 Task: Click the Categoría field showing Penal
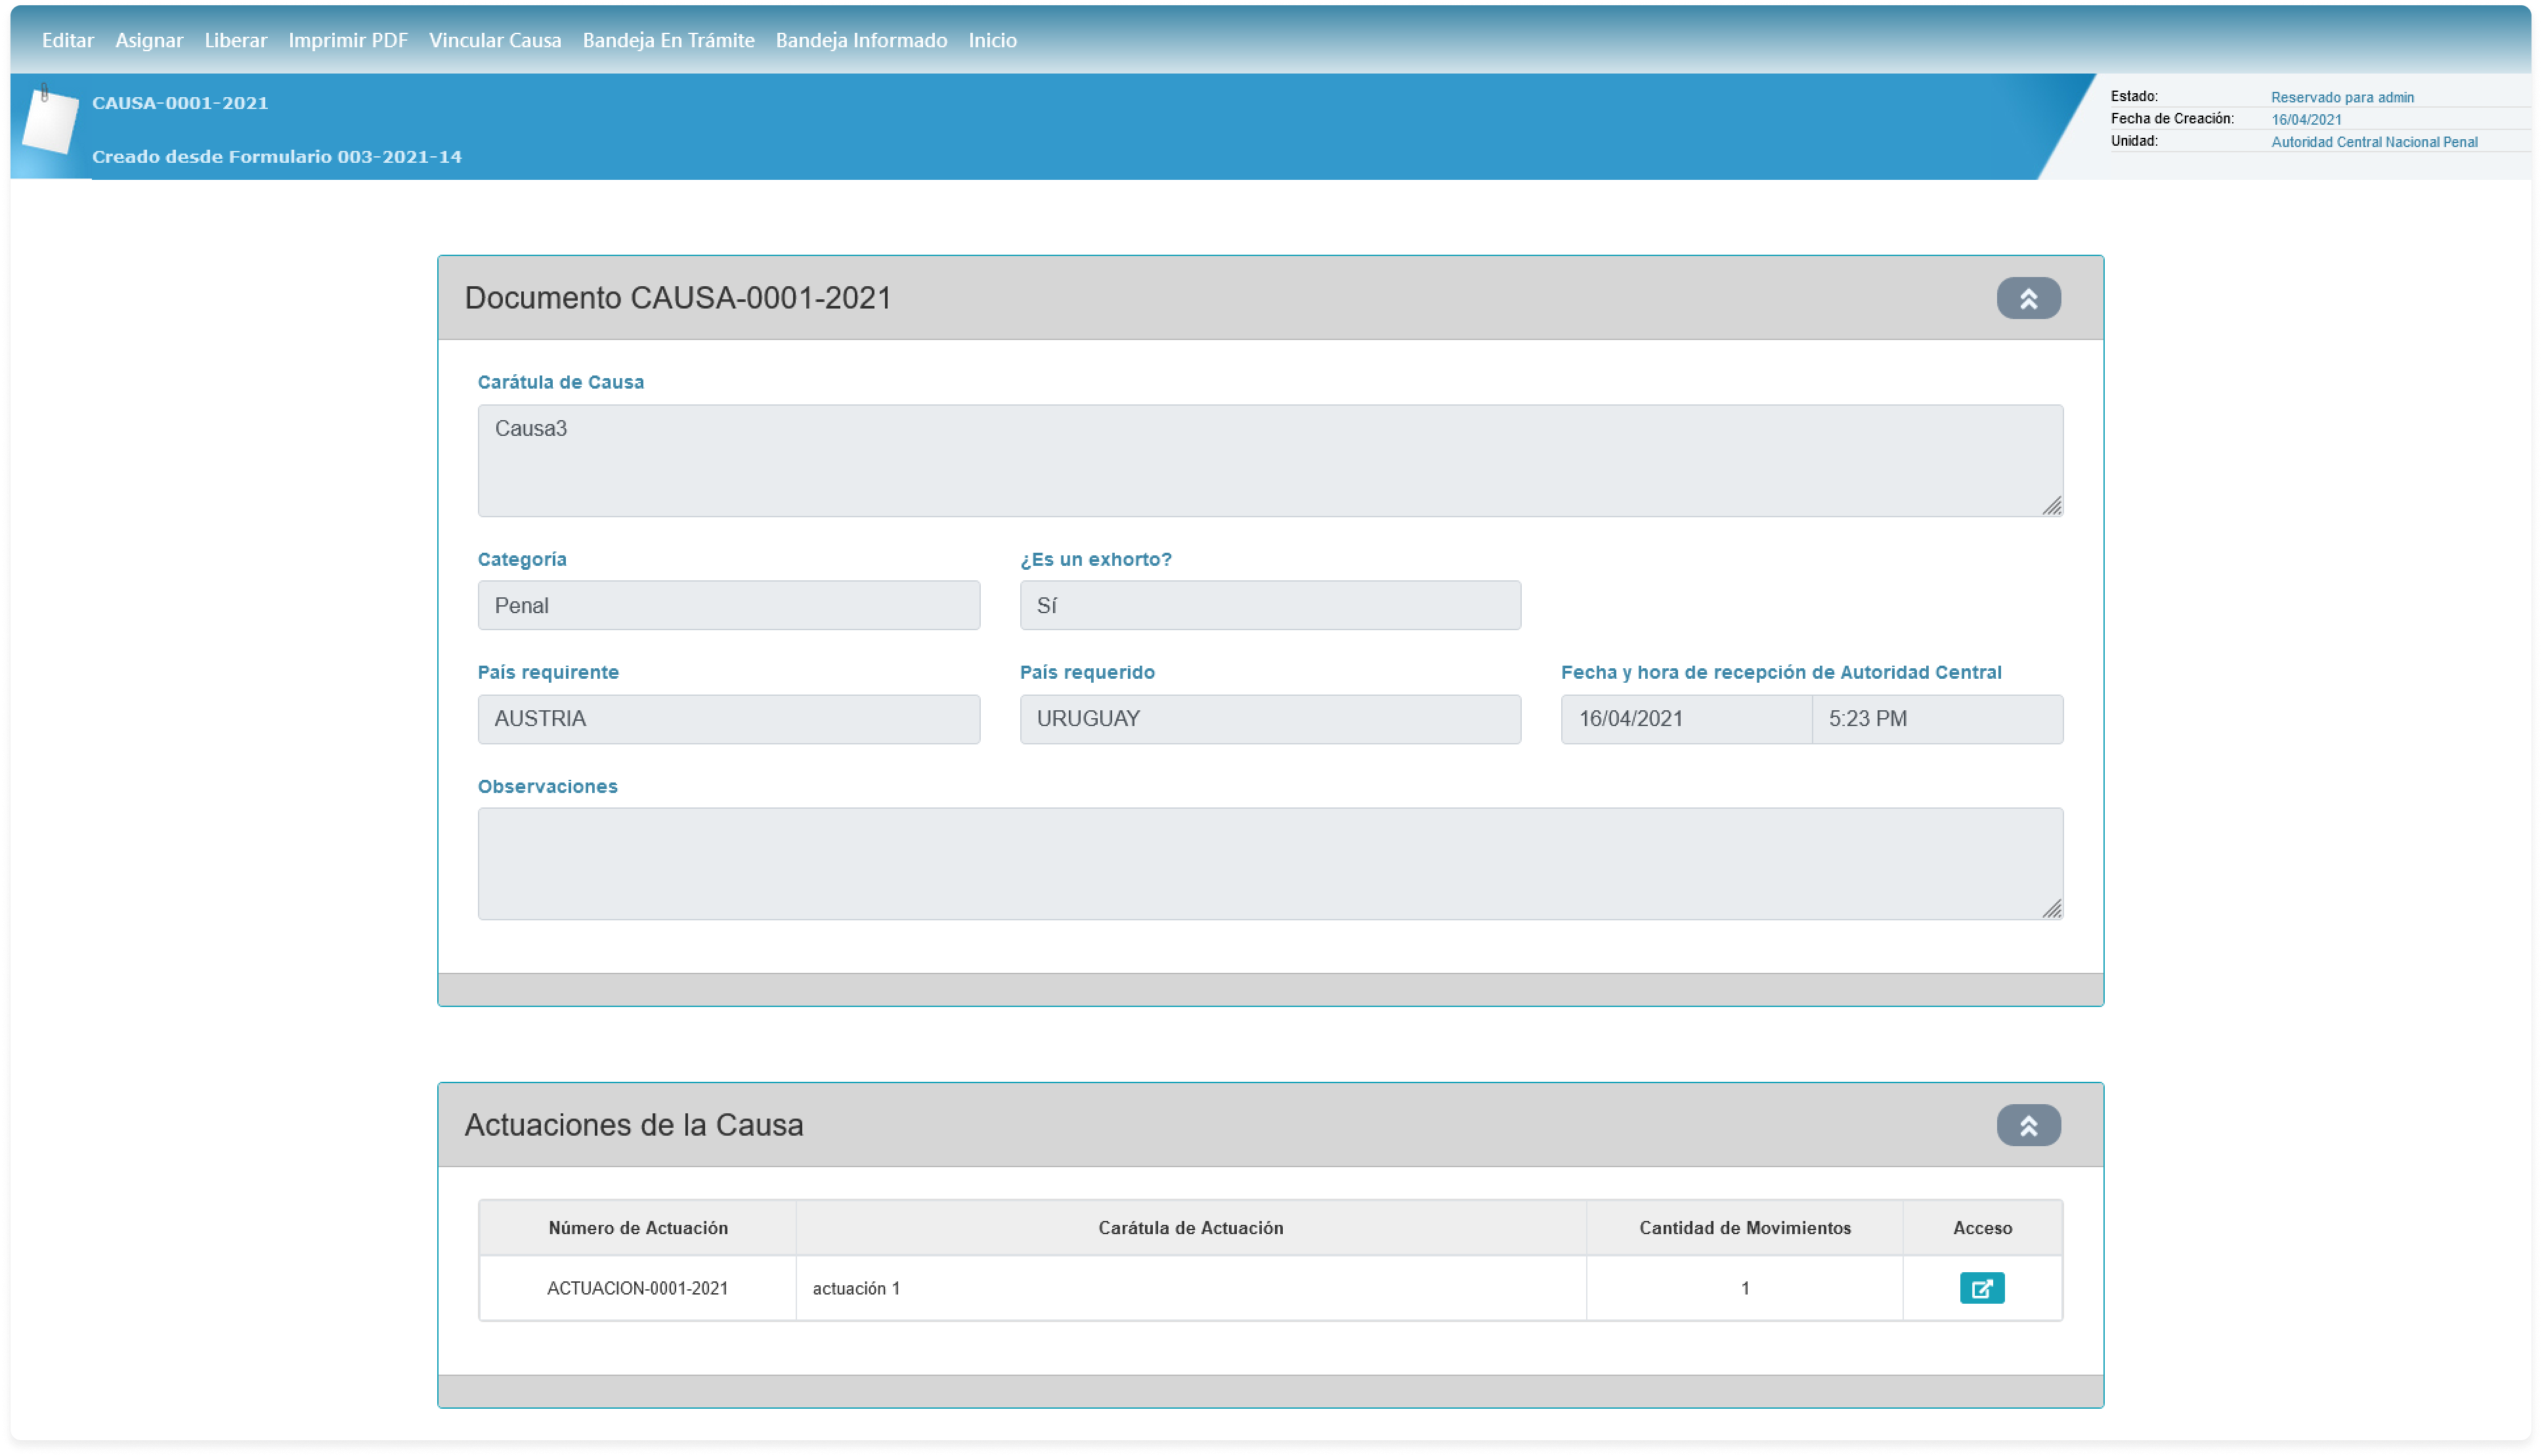click(728, 605)
